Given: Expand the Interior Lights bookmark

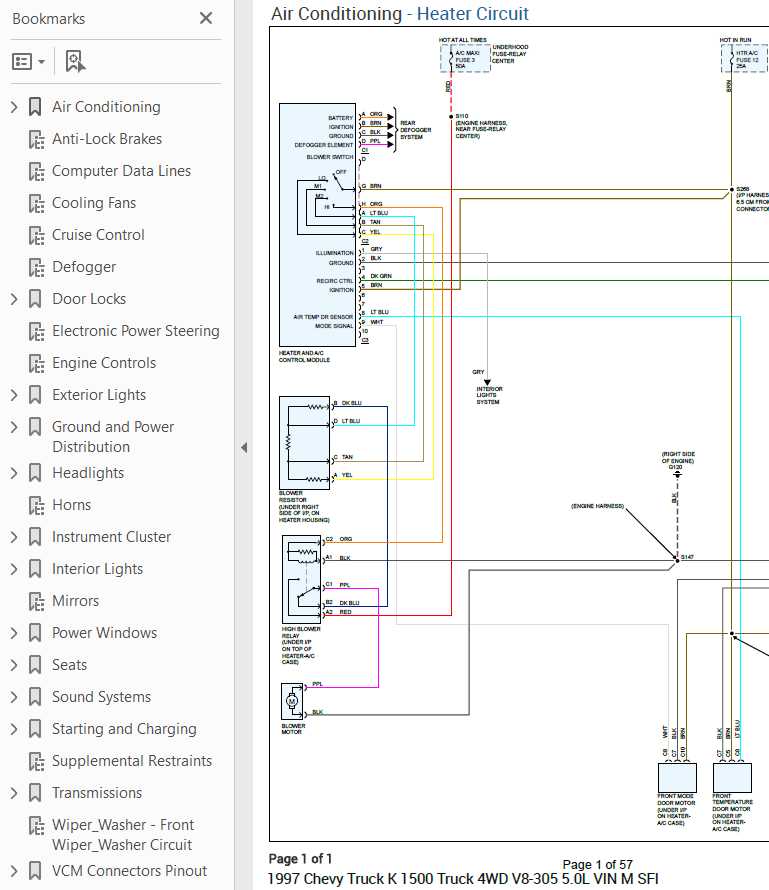Looking at the screenshot, I should (x=14, y=569).
